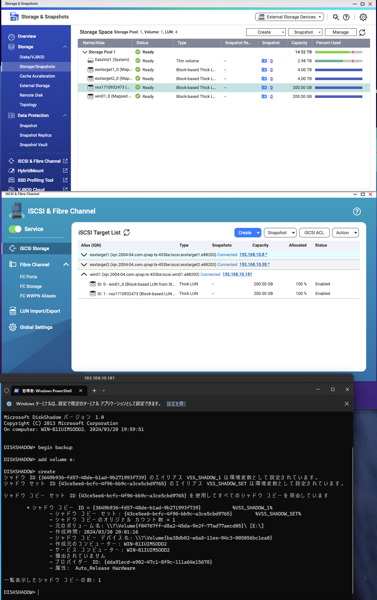This screenshot has height=600, width=377.
Task: Open the Snapshot dropdown in Storage Space
Action: pyautogui.click(x=305, y=33)
